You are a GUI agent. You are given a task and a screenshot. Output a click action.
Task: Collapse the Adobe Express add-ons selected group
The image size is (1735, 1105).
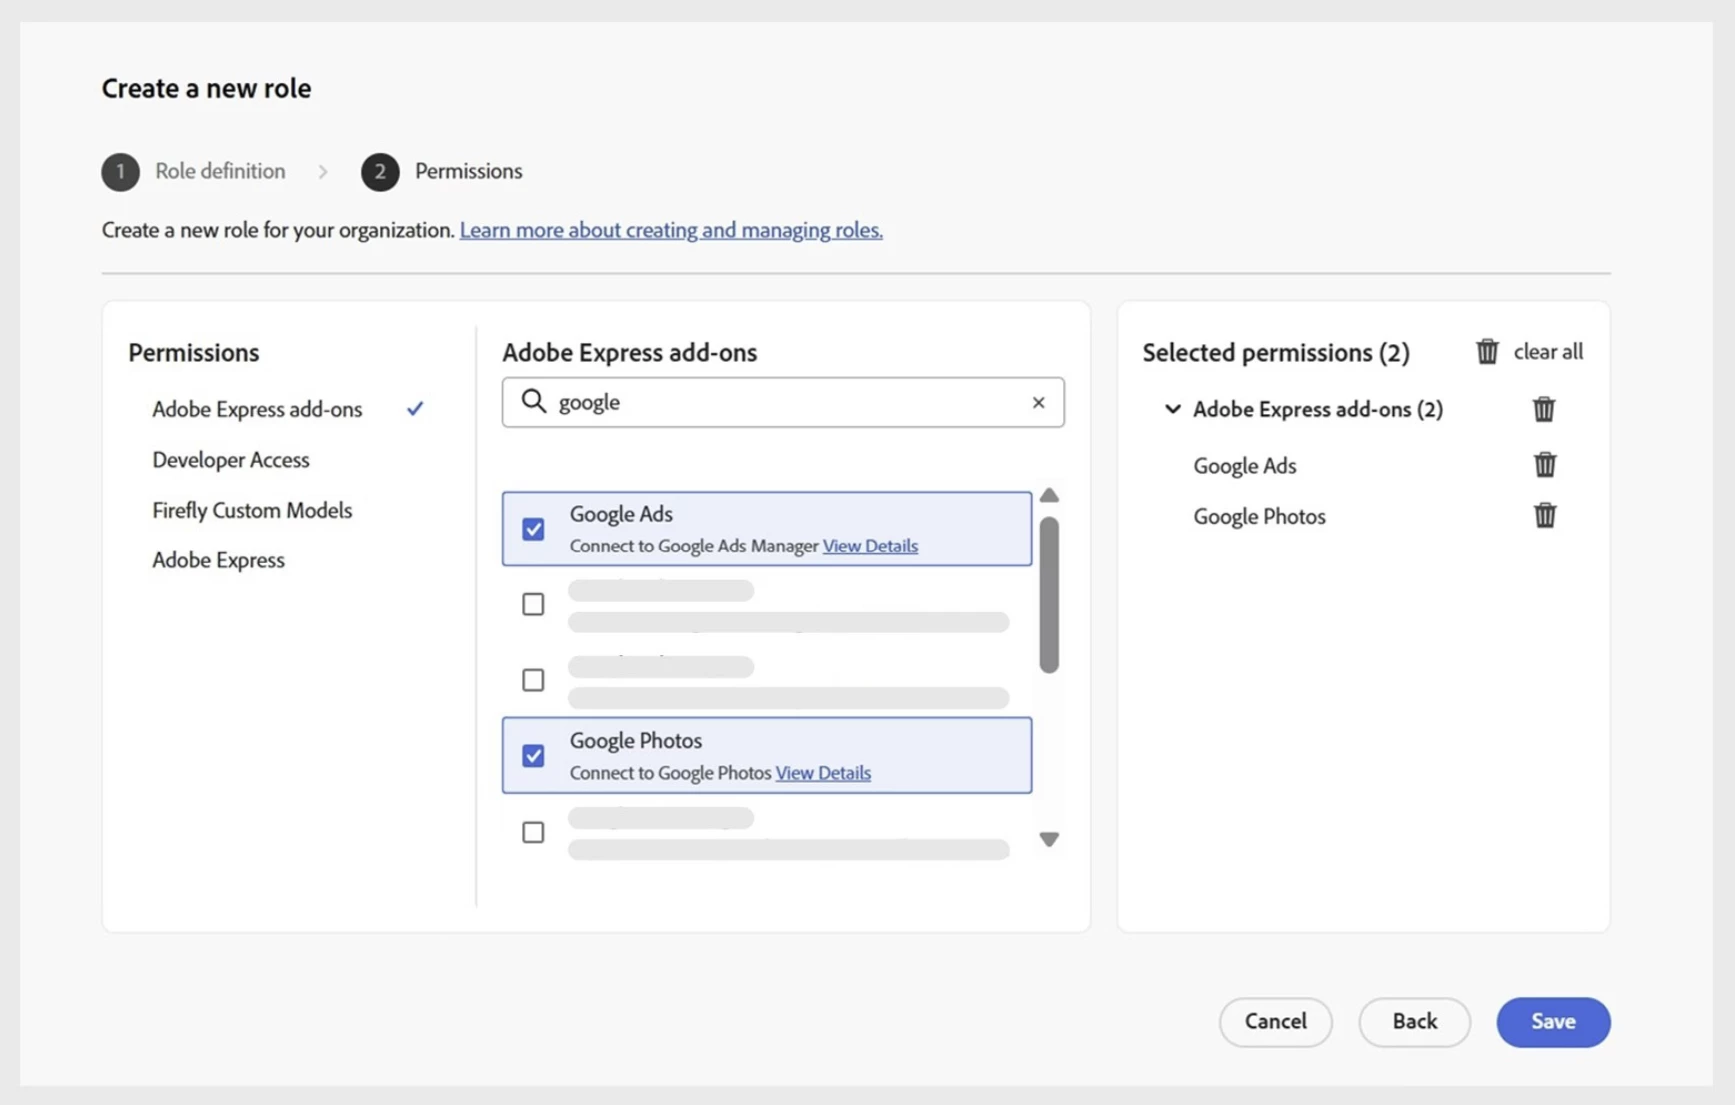[x=1173, y=409]
